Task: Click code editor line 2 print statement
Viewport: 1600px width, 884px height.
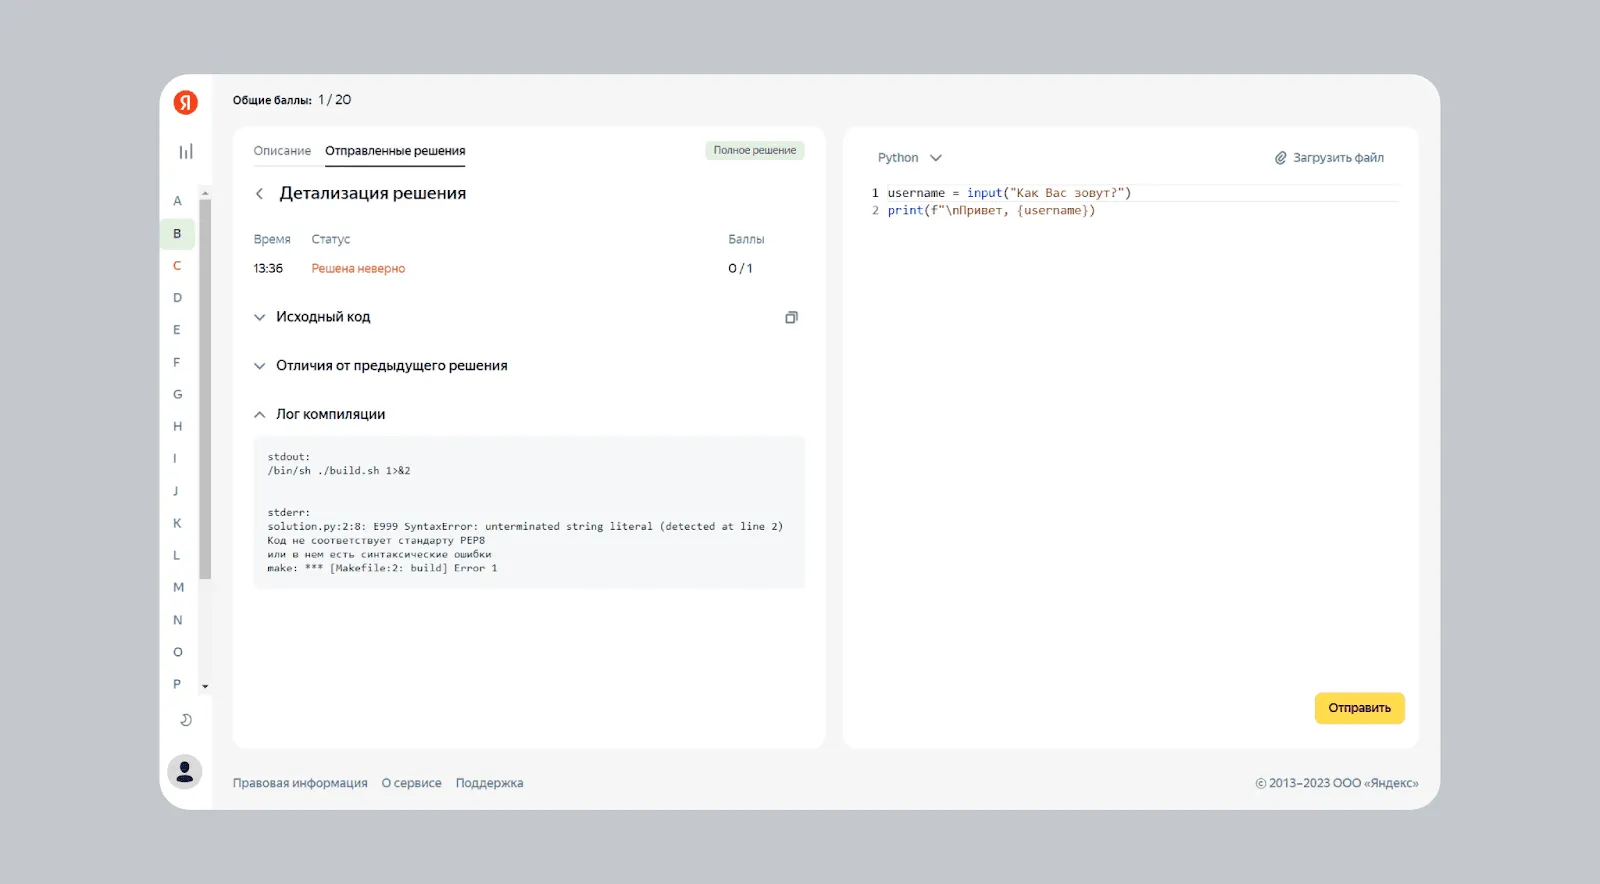Action: 991,210
